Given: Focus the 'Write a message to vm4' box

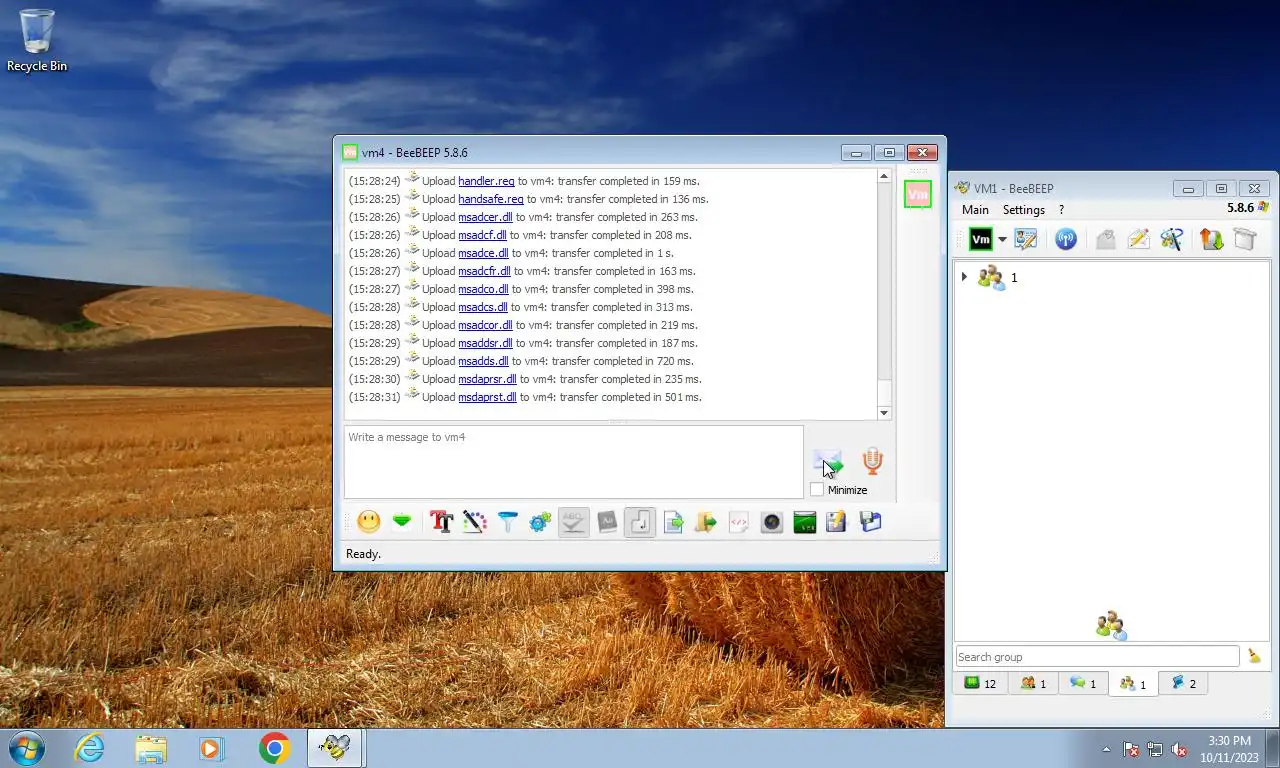Looking at the screenshot, I should pyautogui.click(x=574, y=462).
